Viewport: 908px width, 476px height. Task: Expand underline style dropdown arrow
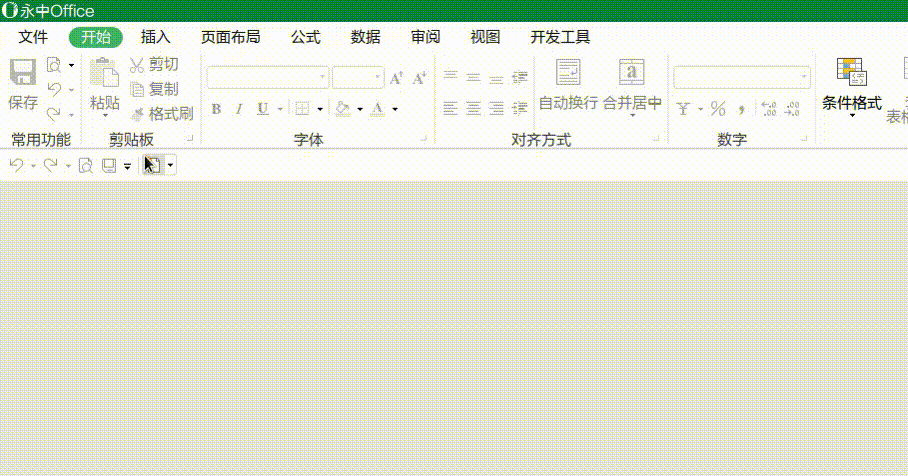pyautogui.click(x=280, y=109)
